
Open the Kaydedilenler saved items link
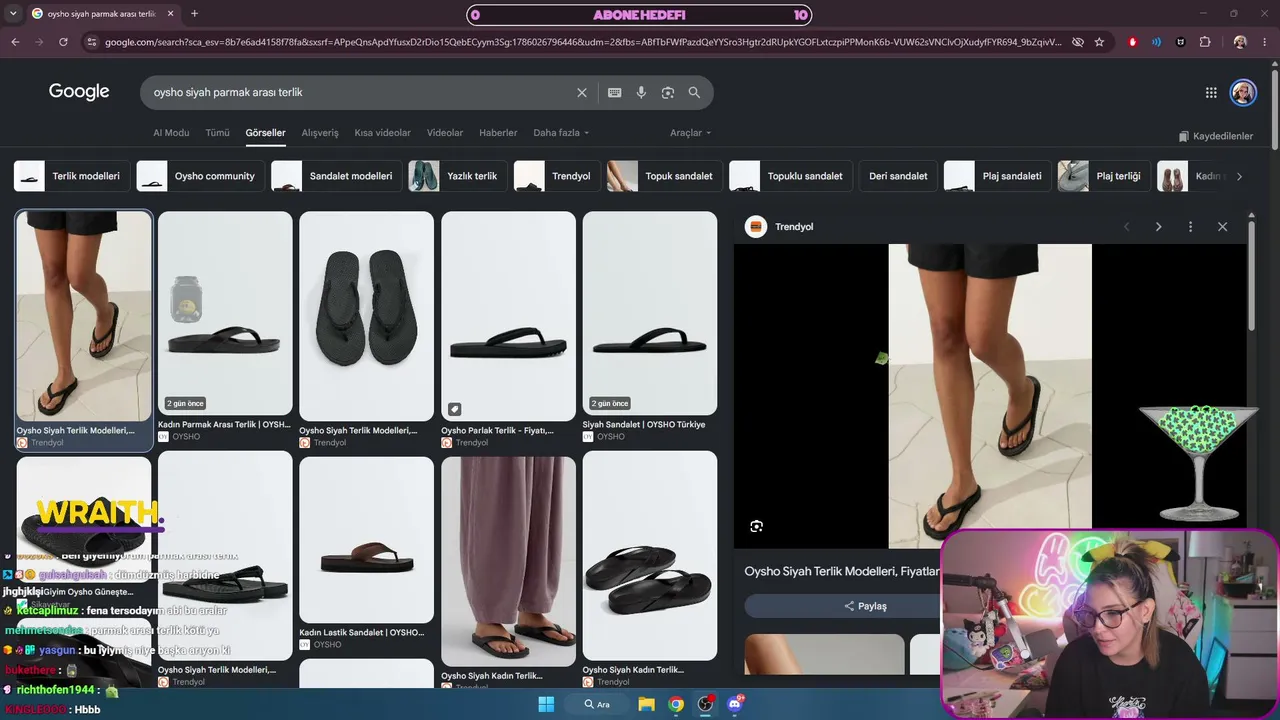tap(1216, 136)
